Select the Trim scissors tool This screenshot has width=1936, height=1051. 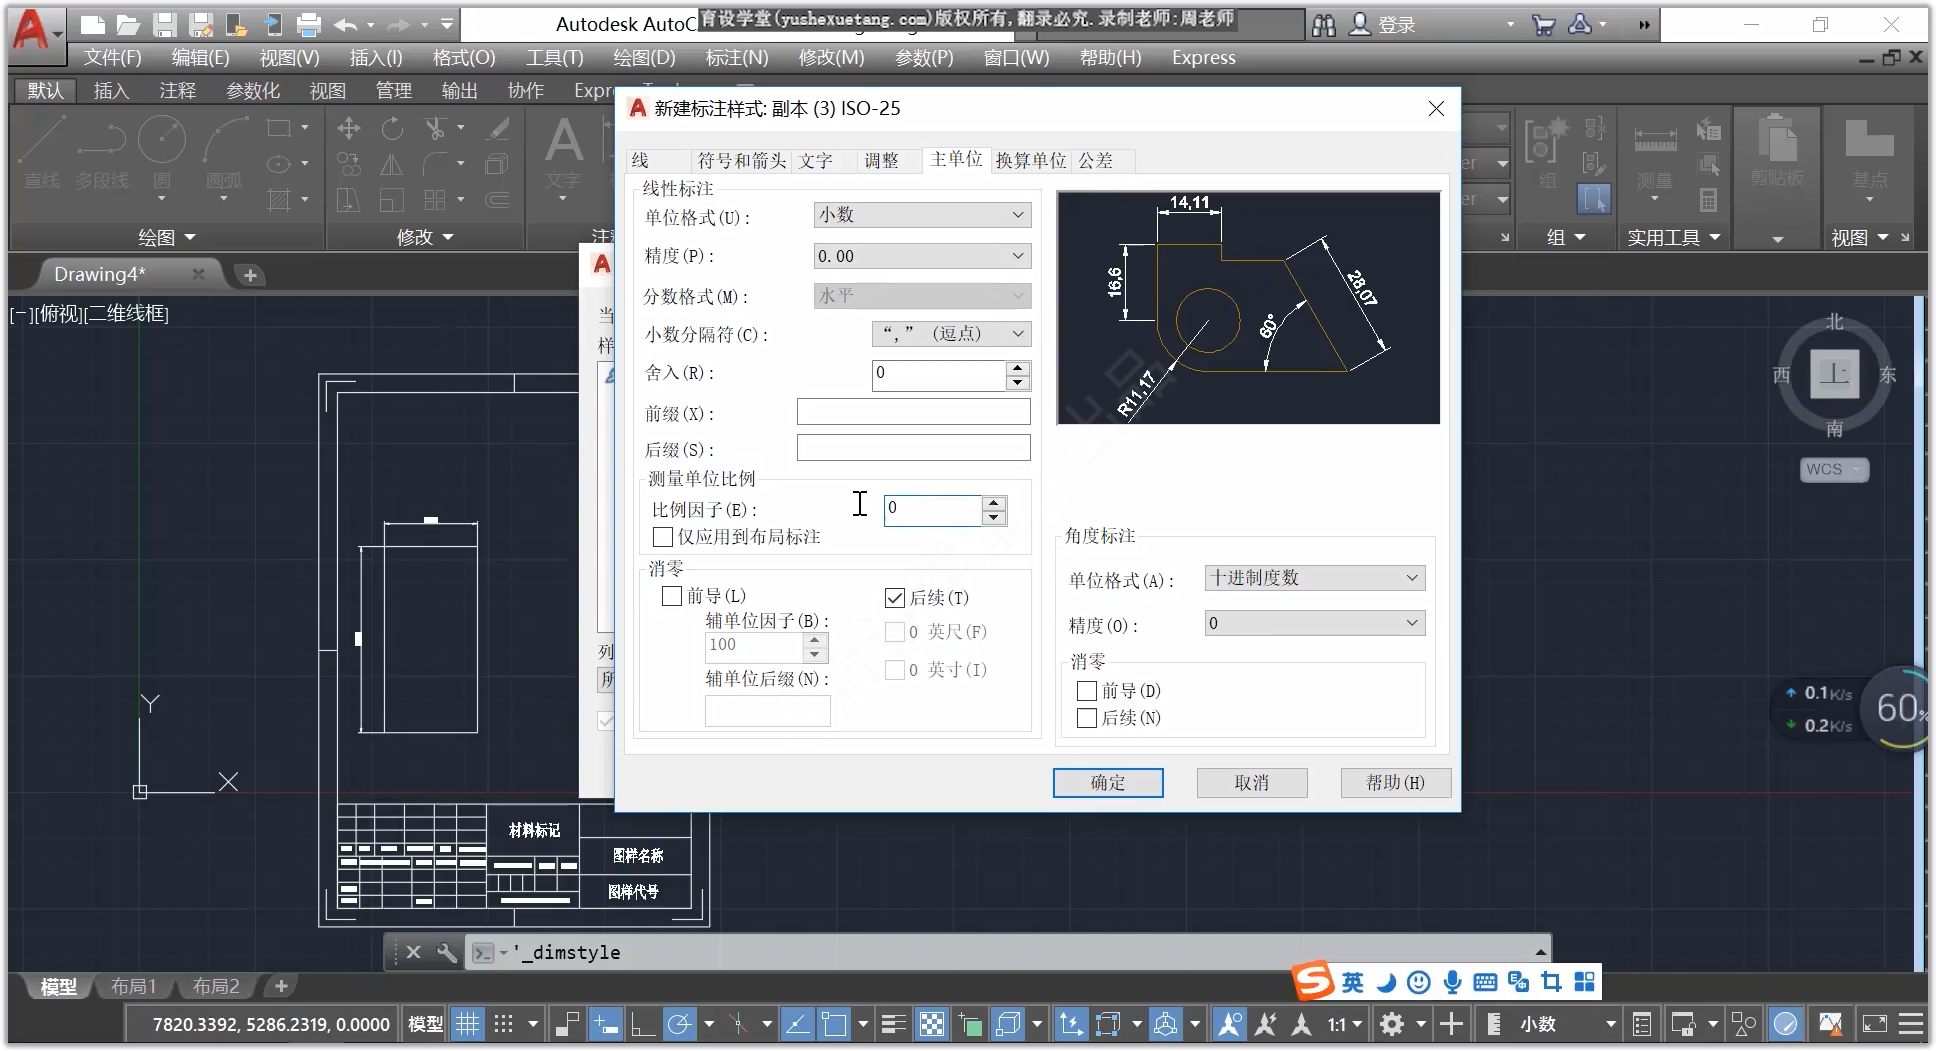[x=435, y=128]
